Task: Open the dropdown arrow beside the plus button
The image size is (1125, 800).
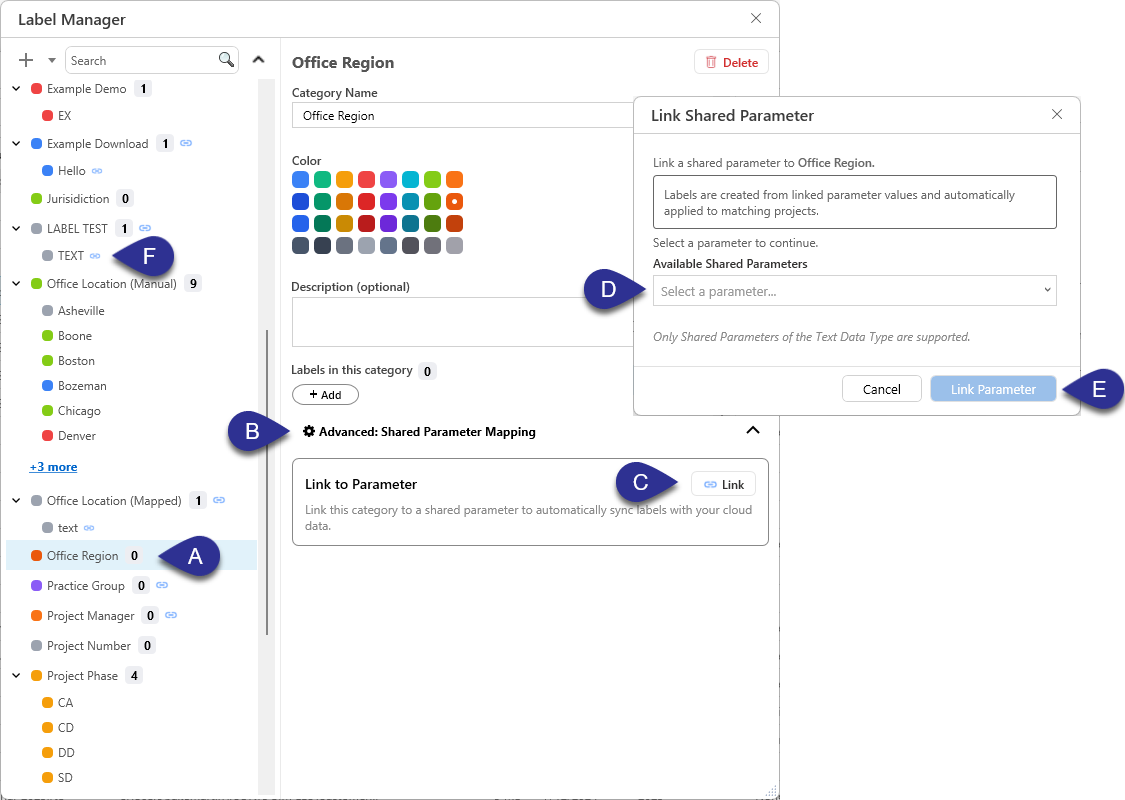Action: (x=52, y=59)
